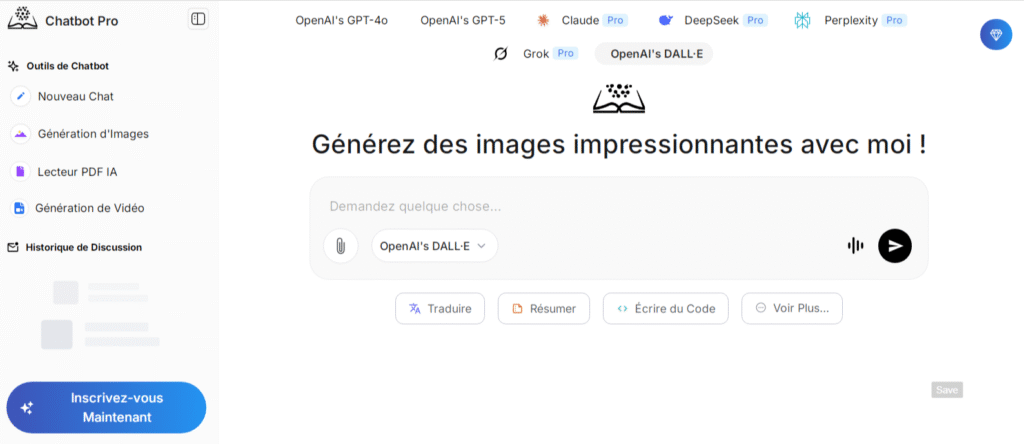Click the Traduire button
The height and width of the screenshot is (444, 1024).
point(440,309)
